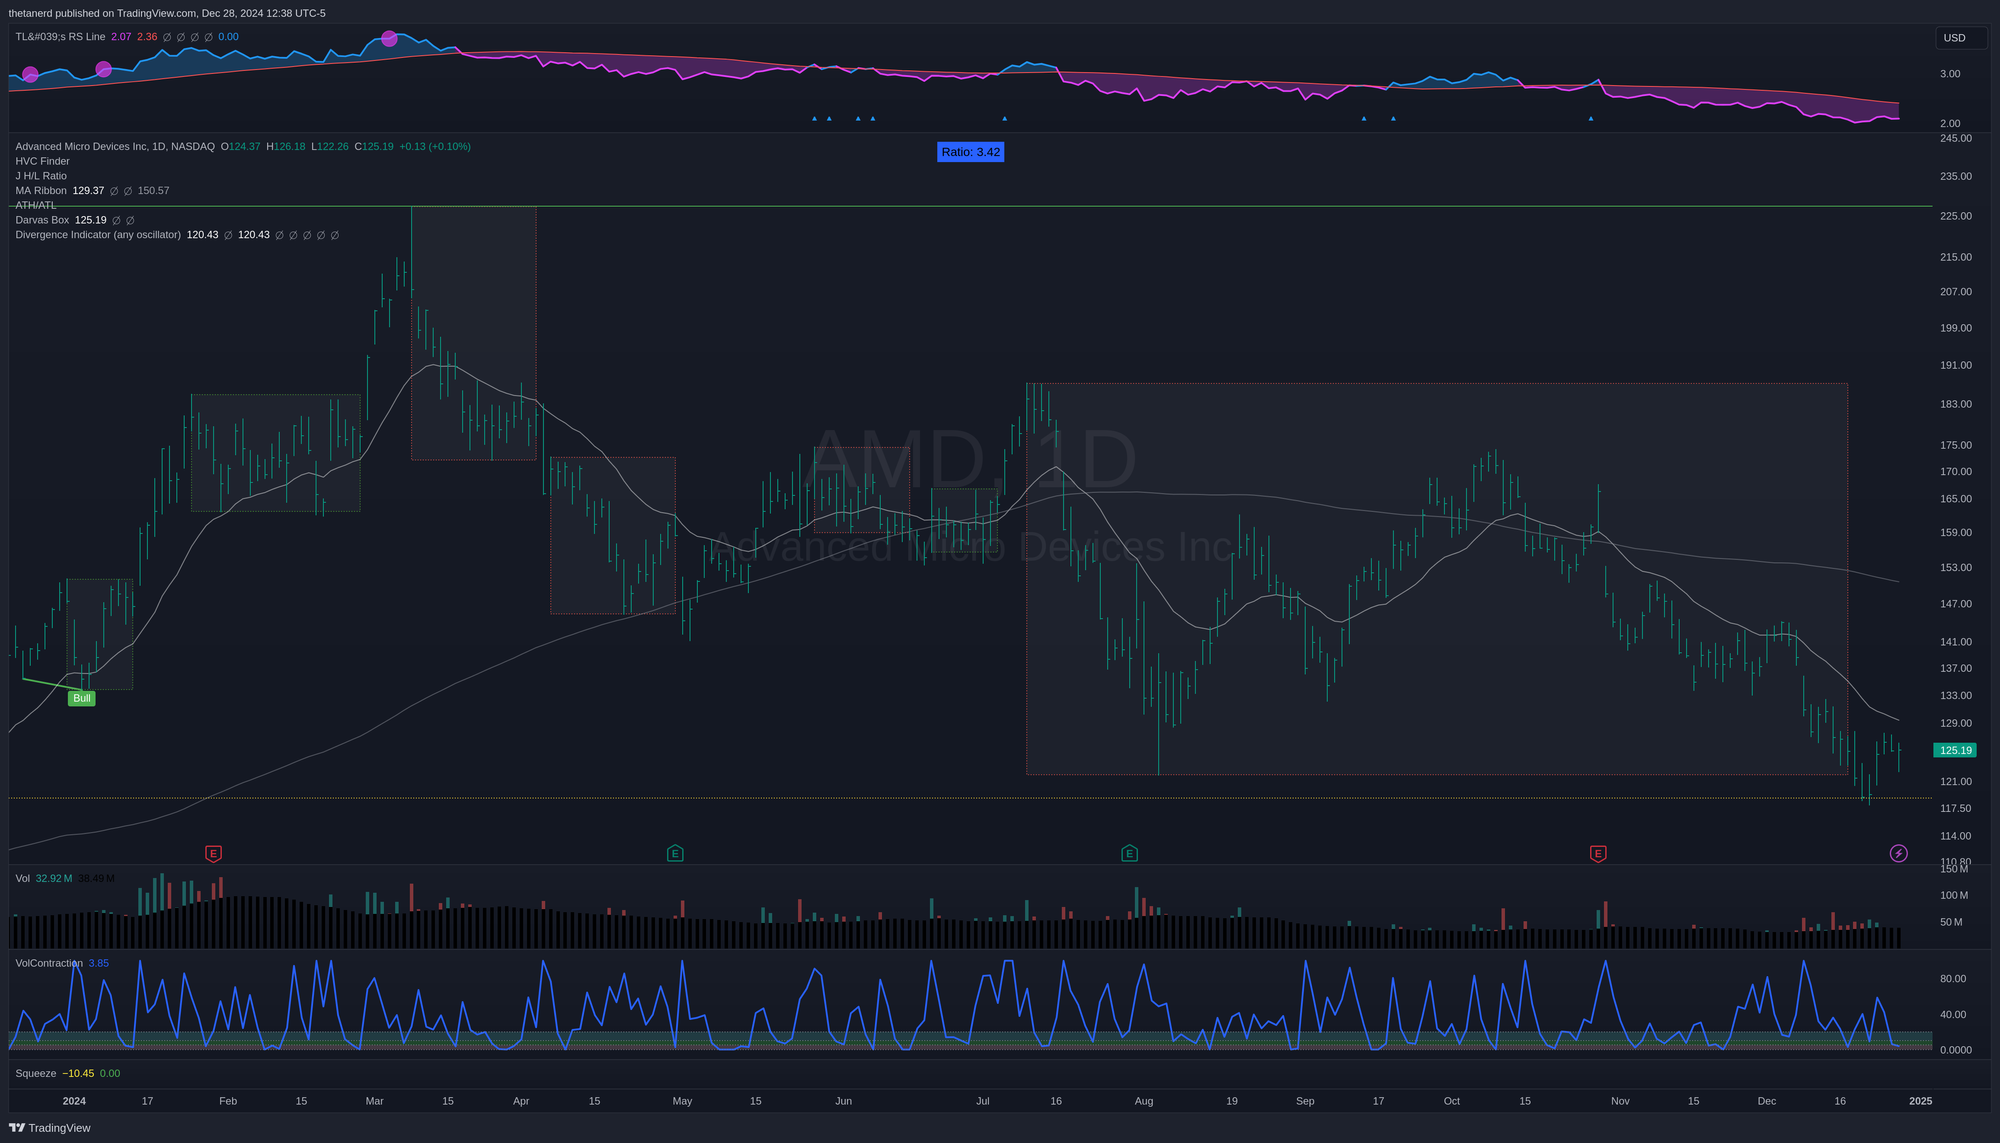Click the MA Ribbon value 129.37

point(88,191)
